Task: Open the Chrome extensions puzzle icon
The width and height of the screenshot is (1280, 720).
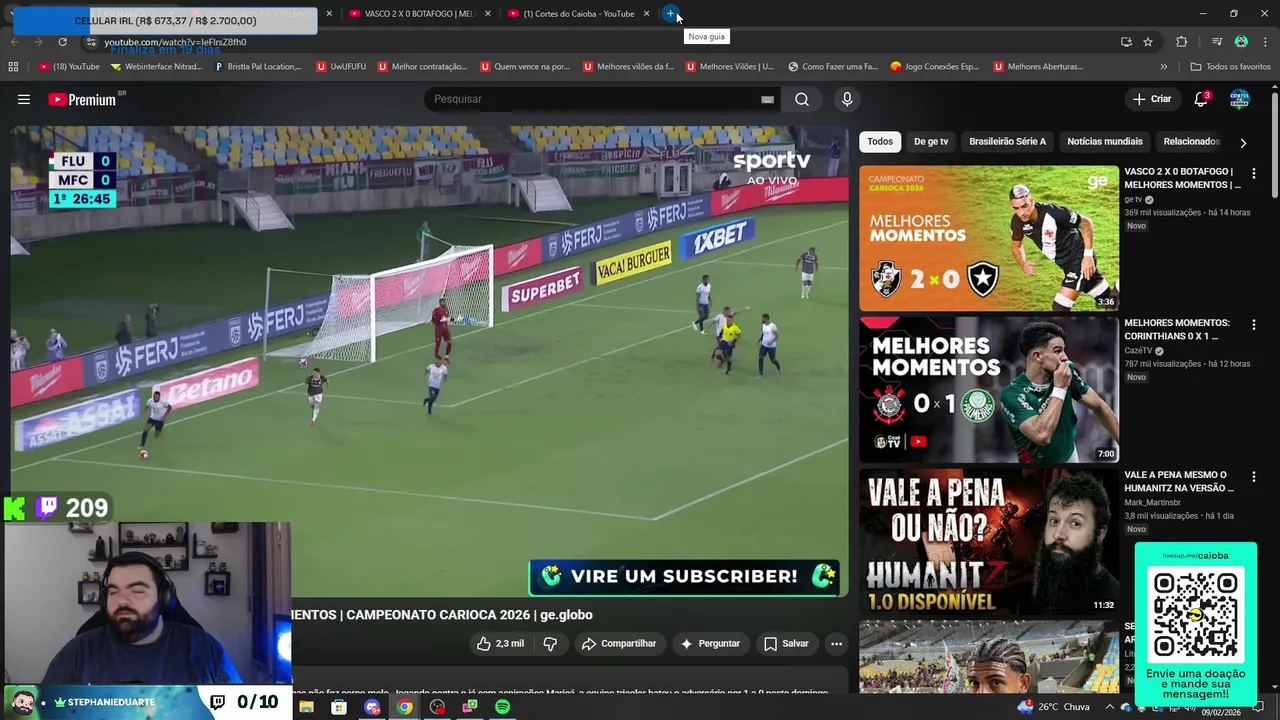Action: pos(1182,42)
